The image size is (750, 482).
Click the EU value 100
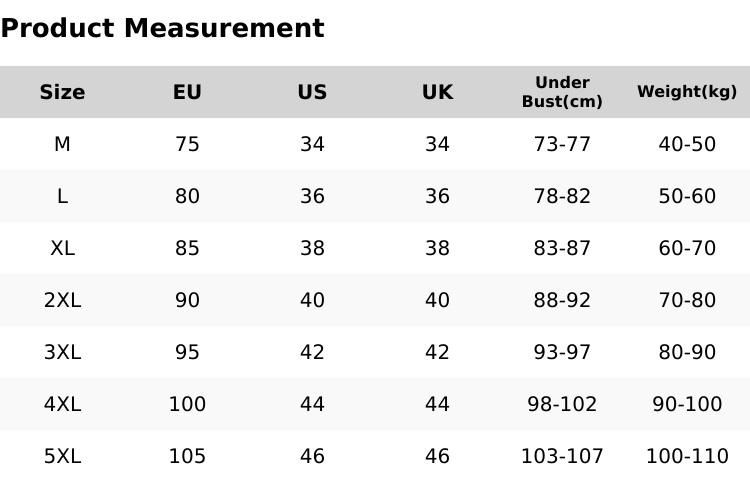click(x=187, y=404)
